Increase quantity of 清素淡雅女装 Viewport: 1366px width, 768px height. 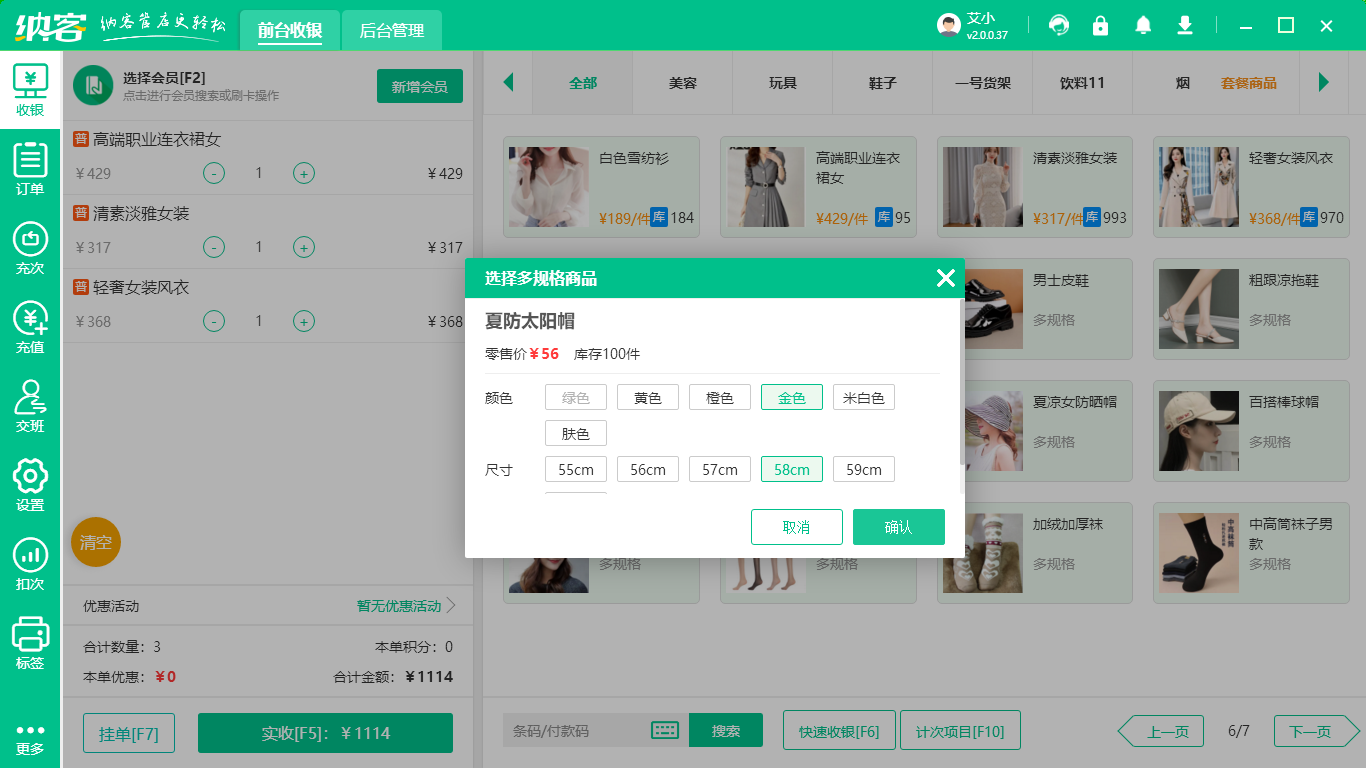click(x=304, y=247)
